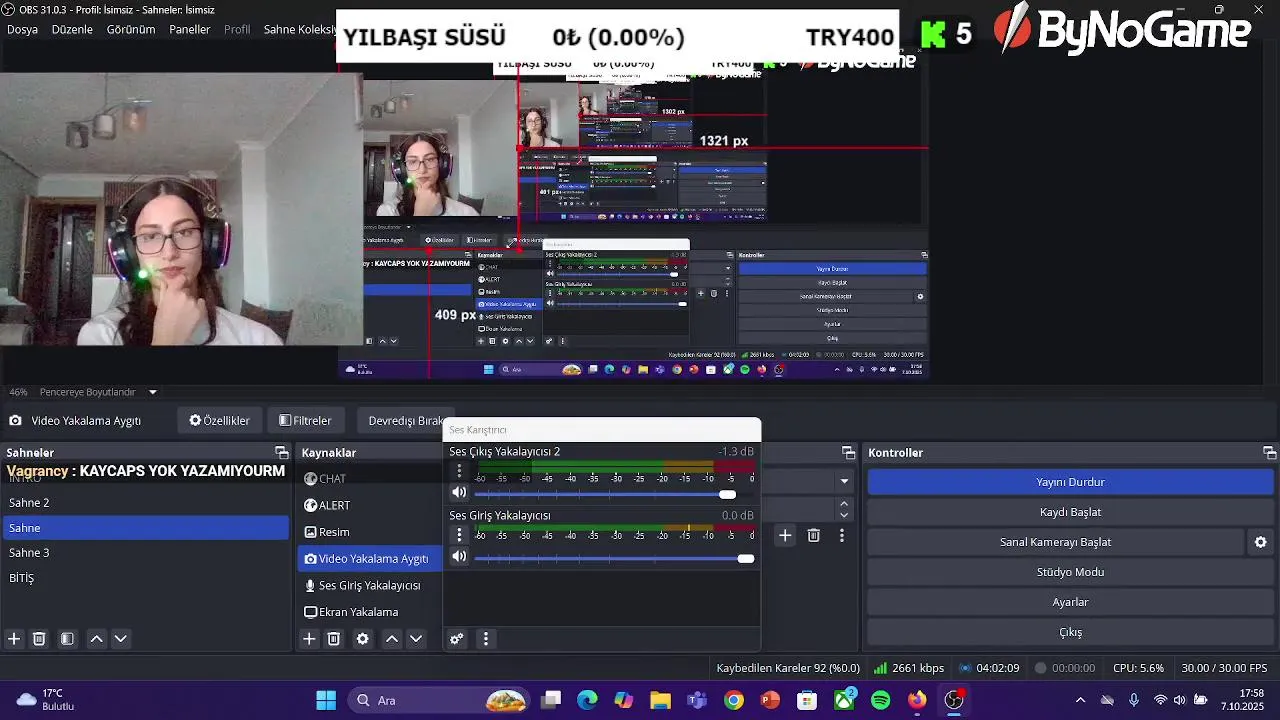Add a new scene with plus icon

[x=14, y=639]
